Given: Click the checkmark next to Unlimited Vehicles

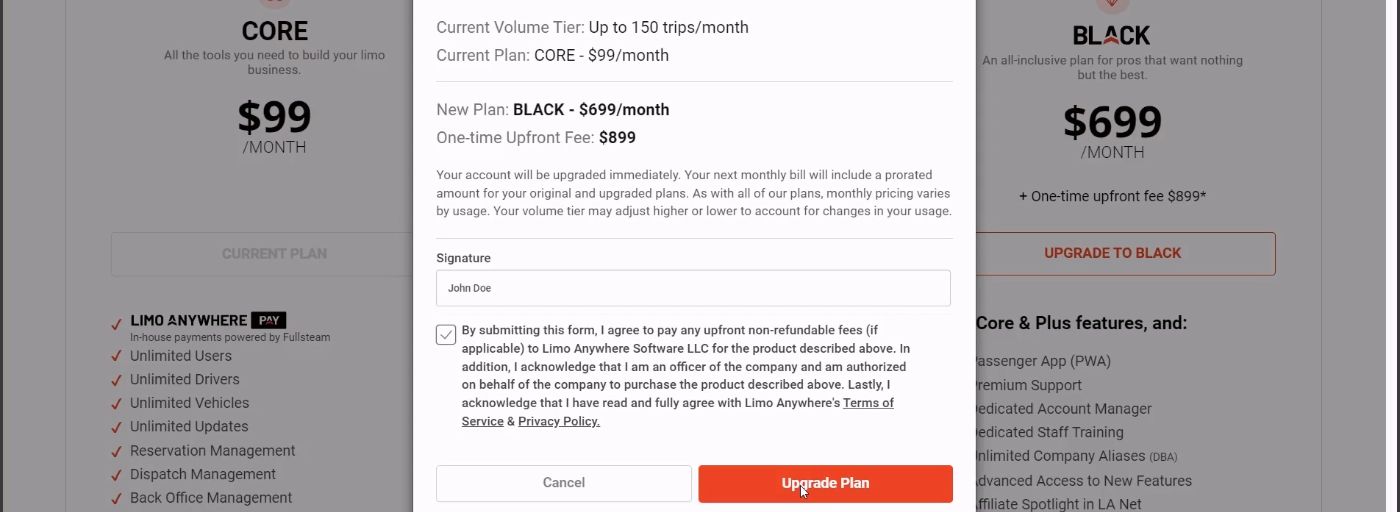Looking at the screenshot, I should [x=117, y=404].
